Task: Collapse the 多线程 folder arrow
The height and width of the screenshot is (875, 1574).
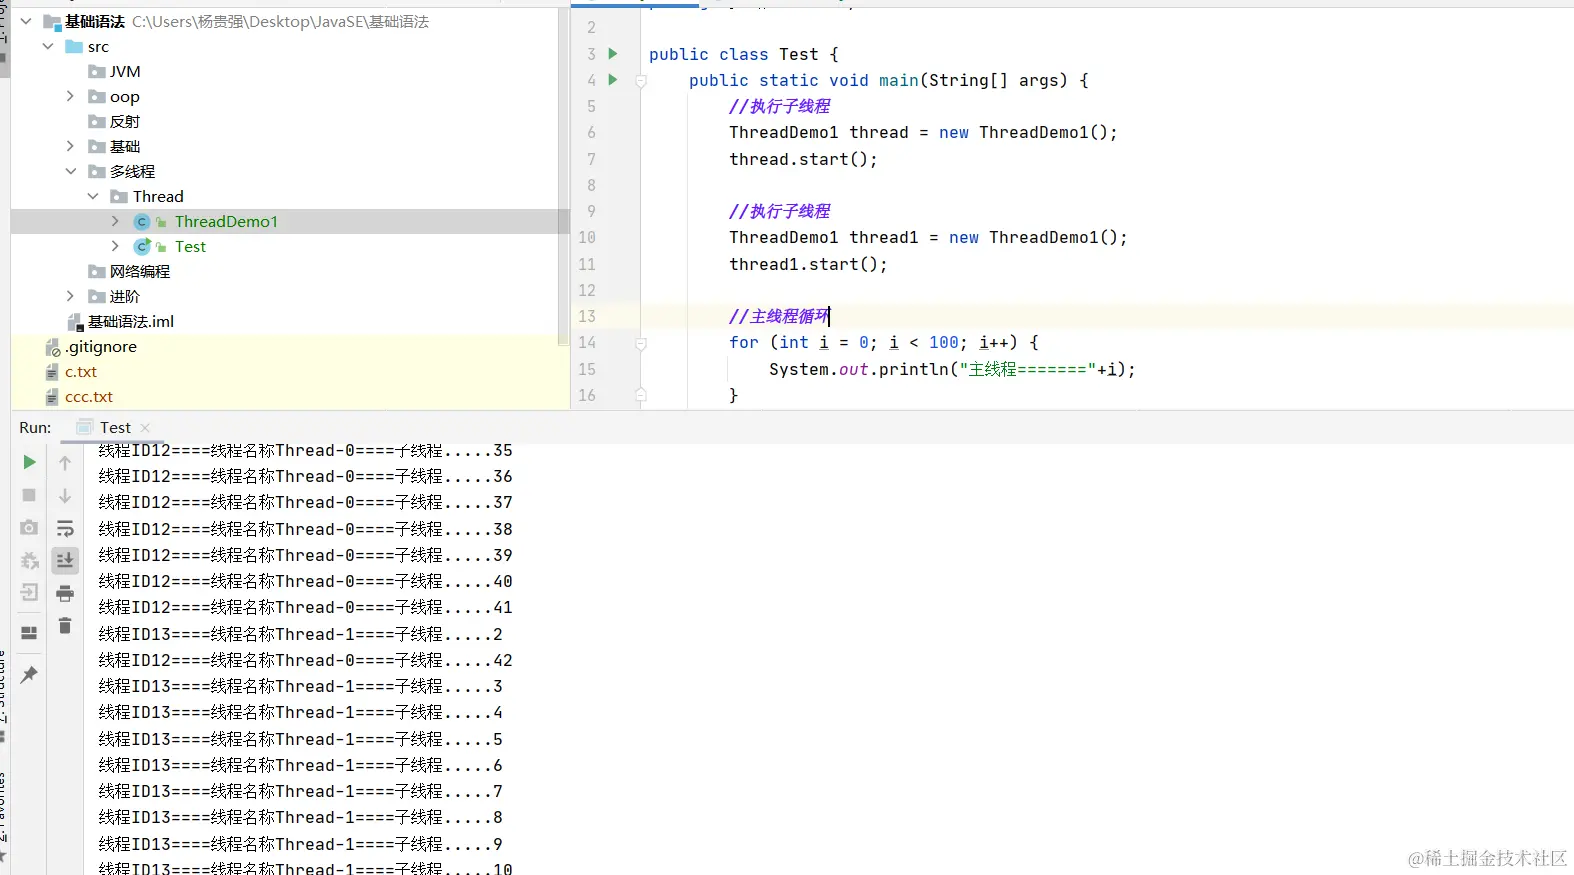Action: (x=70, y=171)
